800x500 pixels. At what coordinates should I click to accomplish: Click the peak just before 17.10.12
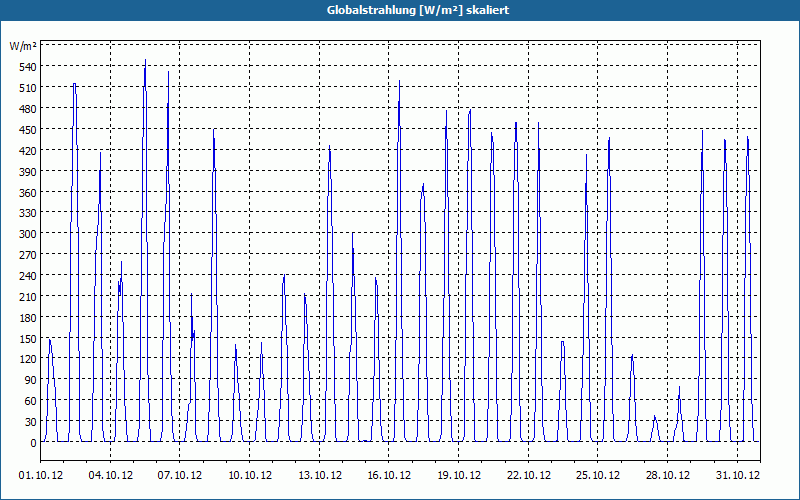pos(399,81)
